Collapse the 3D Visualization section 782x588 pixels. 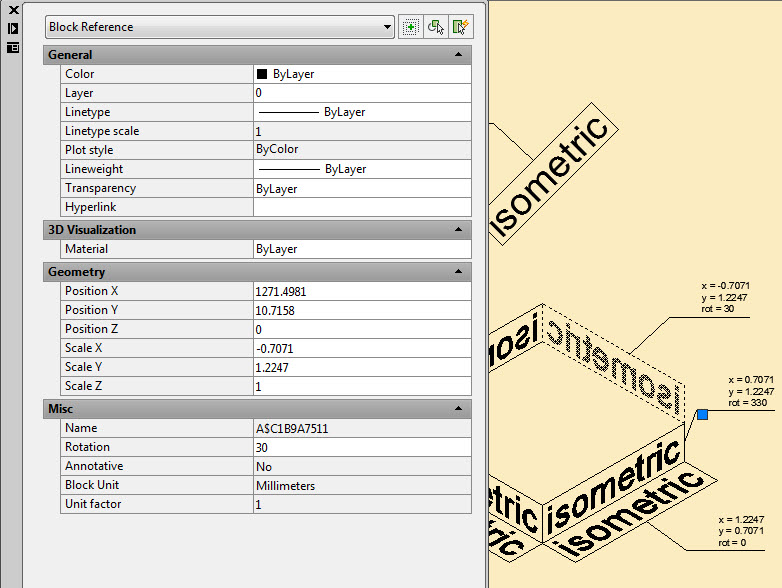pos(458,229)
